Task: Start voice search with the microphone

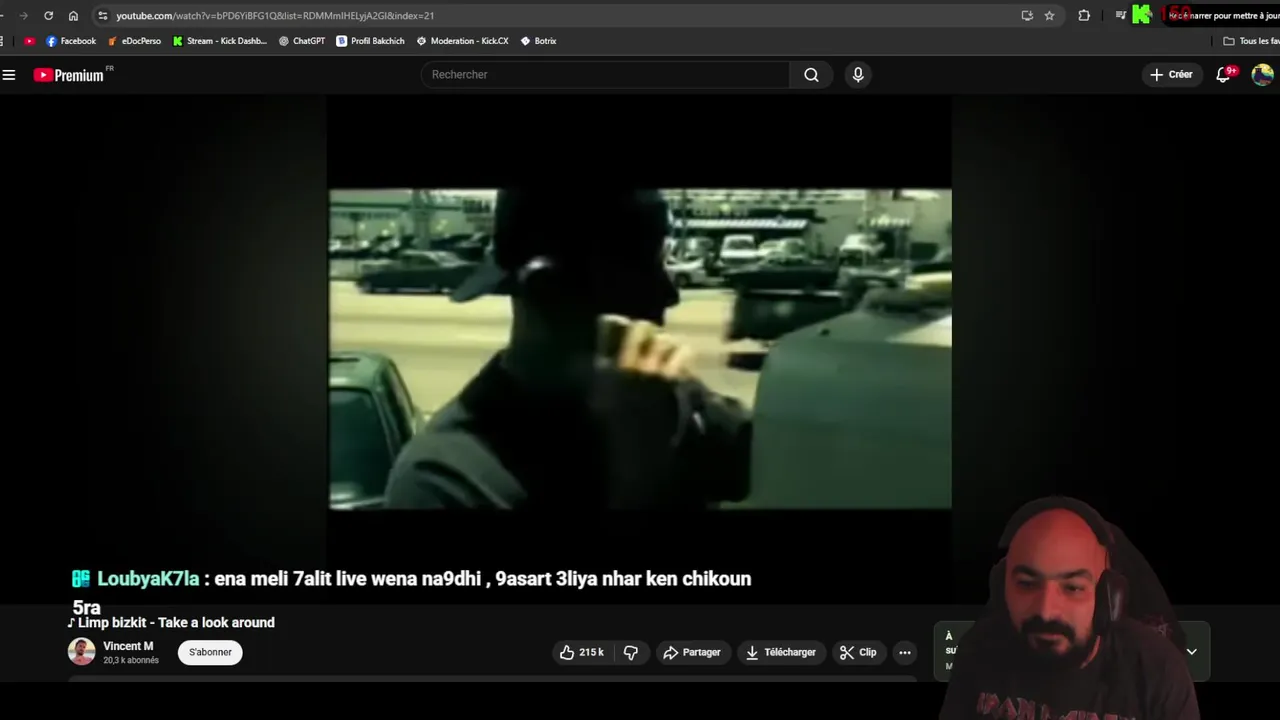Action: (858, 75)
